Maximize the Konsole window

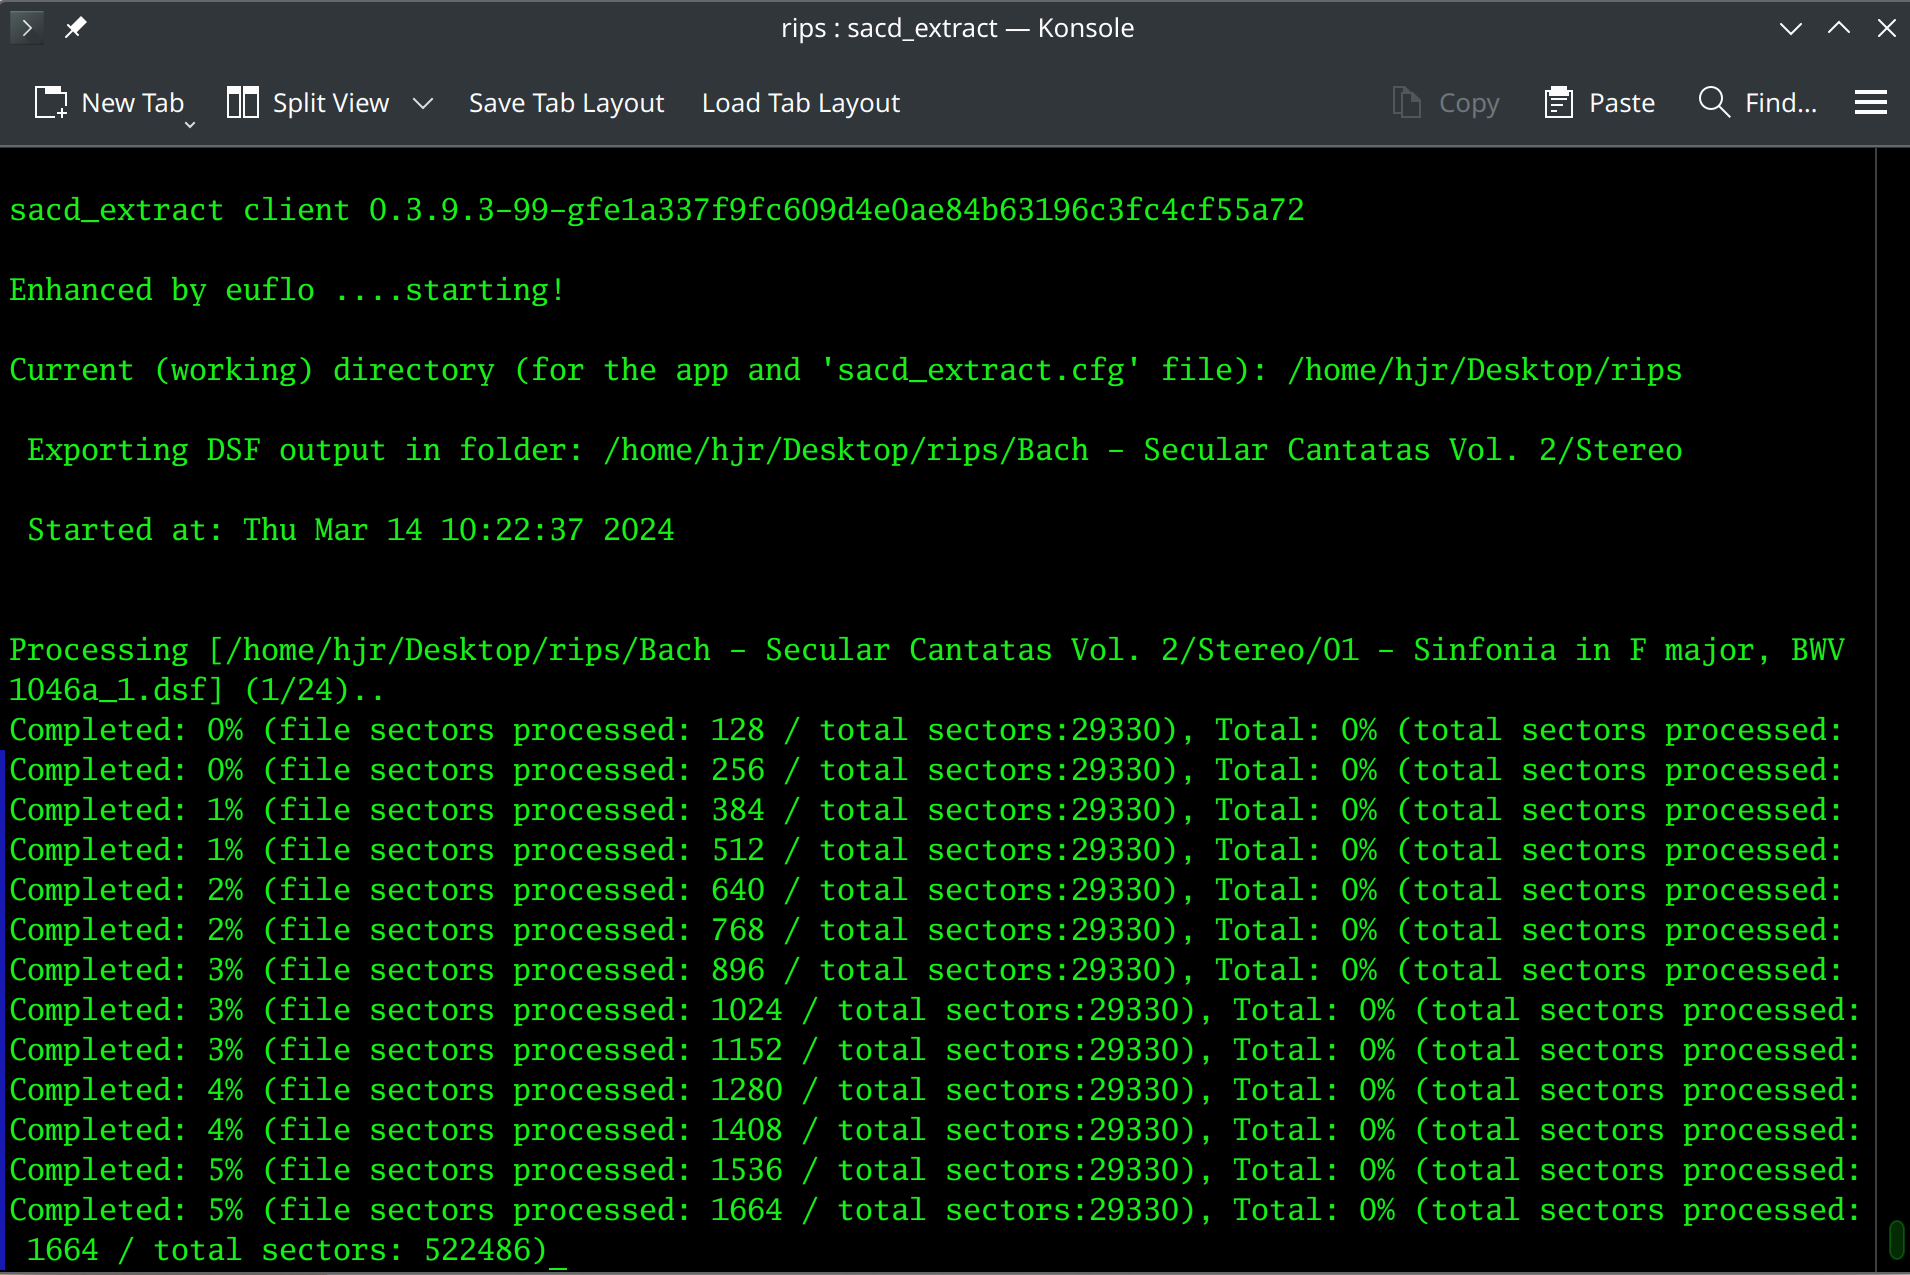pos(1840,28)
